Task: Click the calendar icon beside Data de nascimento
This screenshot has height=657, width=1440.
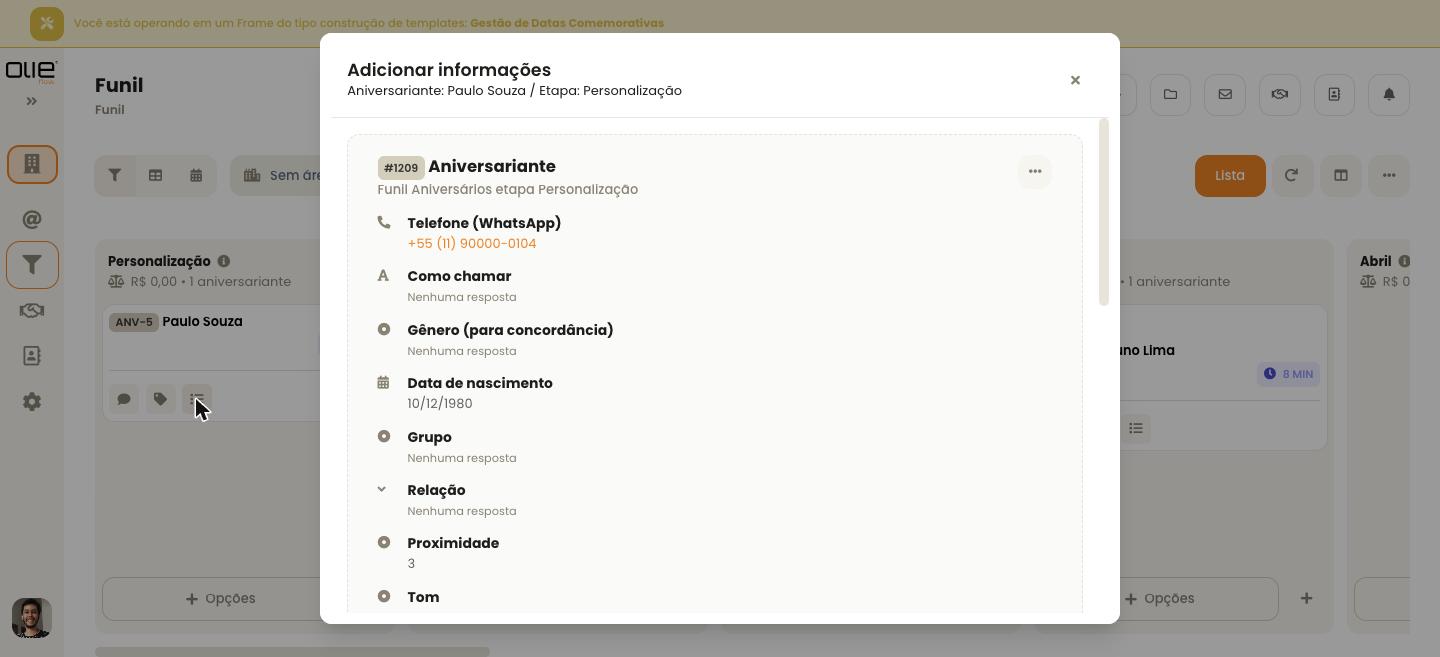Action: [383, 382]
